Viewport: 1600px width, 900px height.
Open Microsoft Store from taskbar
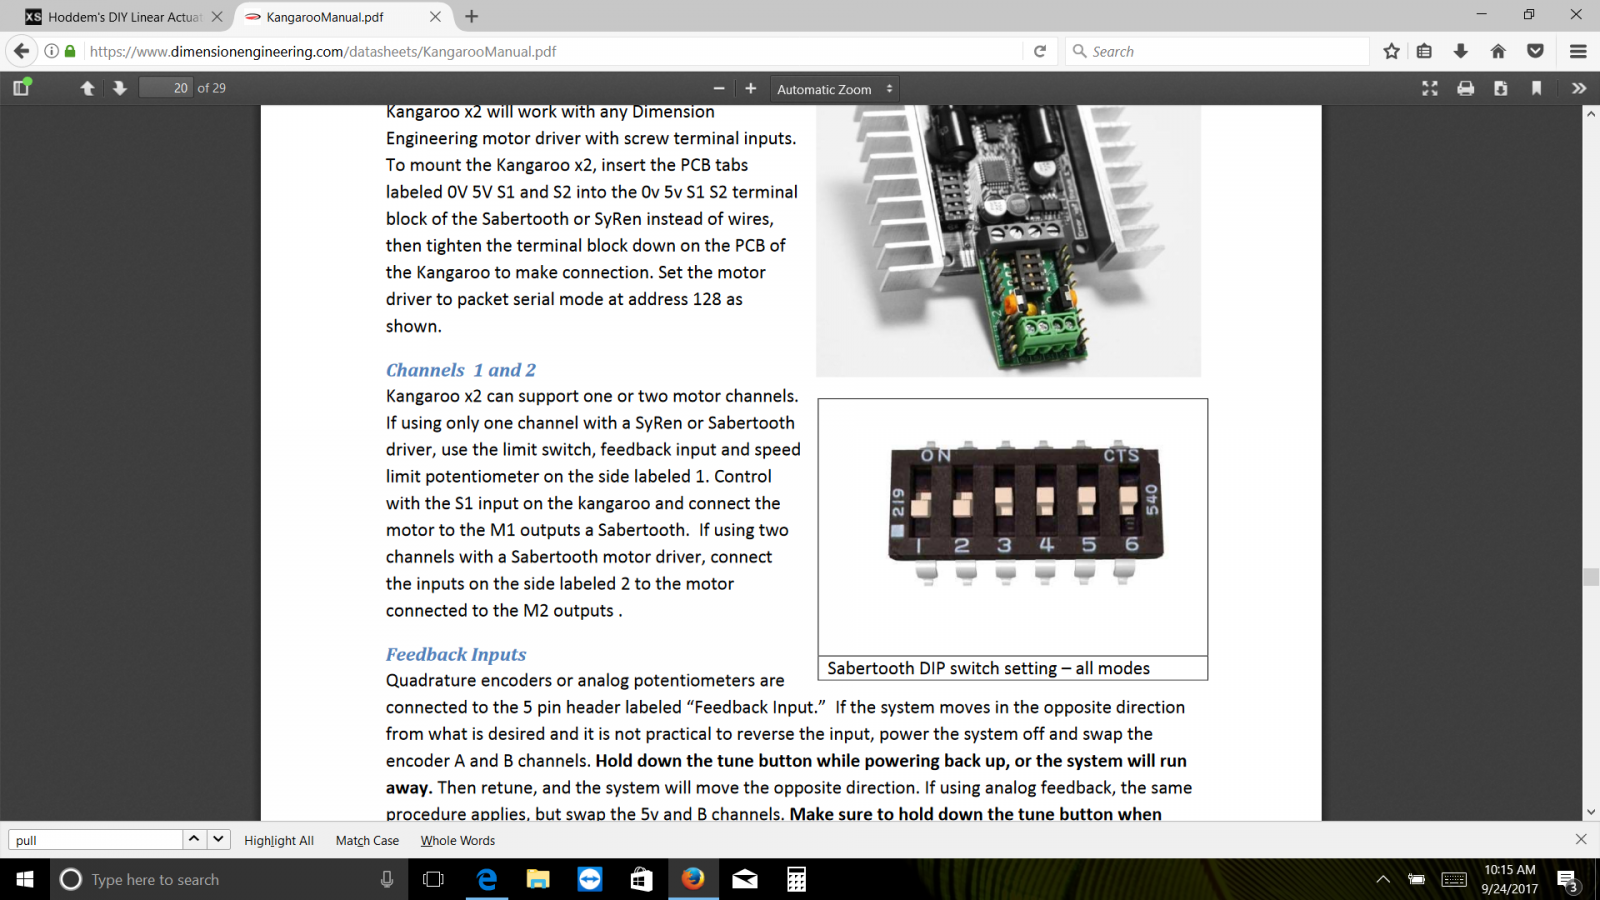tap(641, 879)
